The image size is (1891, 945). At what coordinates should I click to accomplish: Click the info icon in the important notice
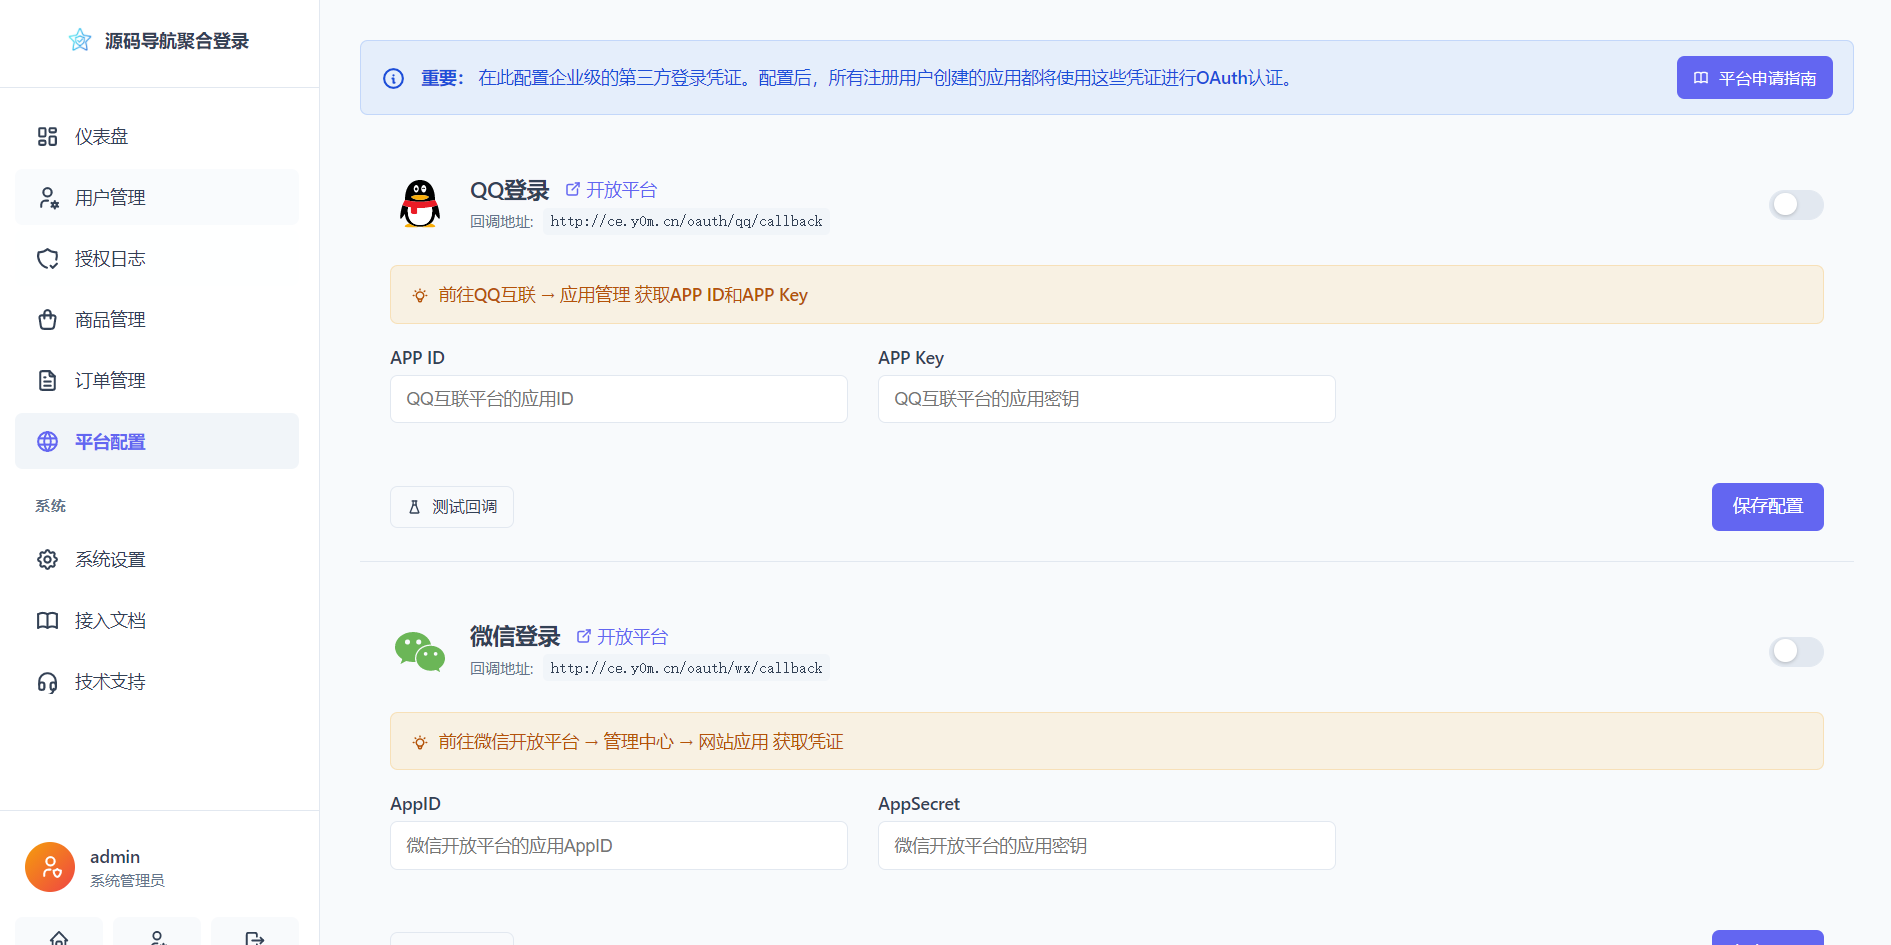(x=394, y=78)
